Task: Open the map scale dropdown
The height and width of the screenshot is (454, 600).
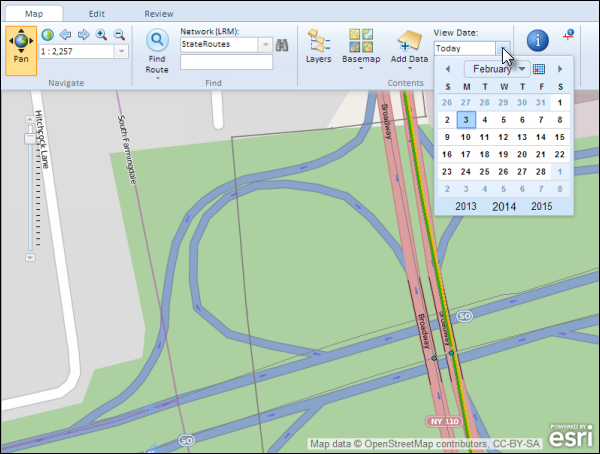Action: click(x=121, y=51)
